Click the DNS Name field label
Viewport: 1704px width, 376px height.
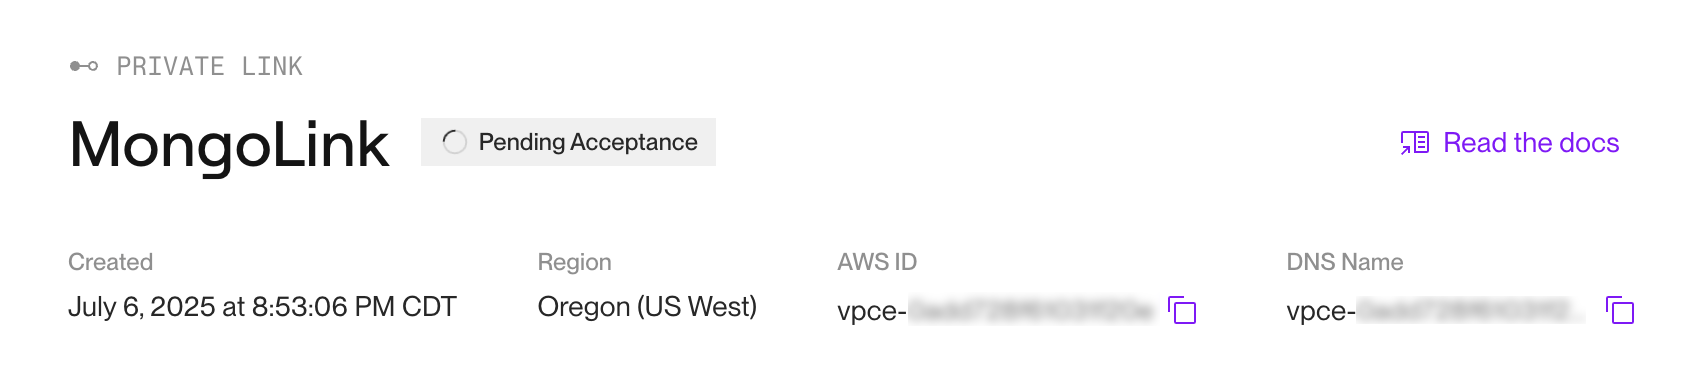tap(1345, 262)
